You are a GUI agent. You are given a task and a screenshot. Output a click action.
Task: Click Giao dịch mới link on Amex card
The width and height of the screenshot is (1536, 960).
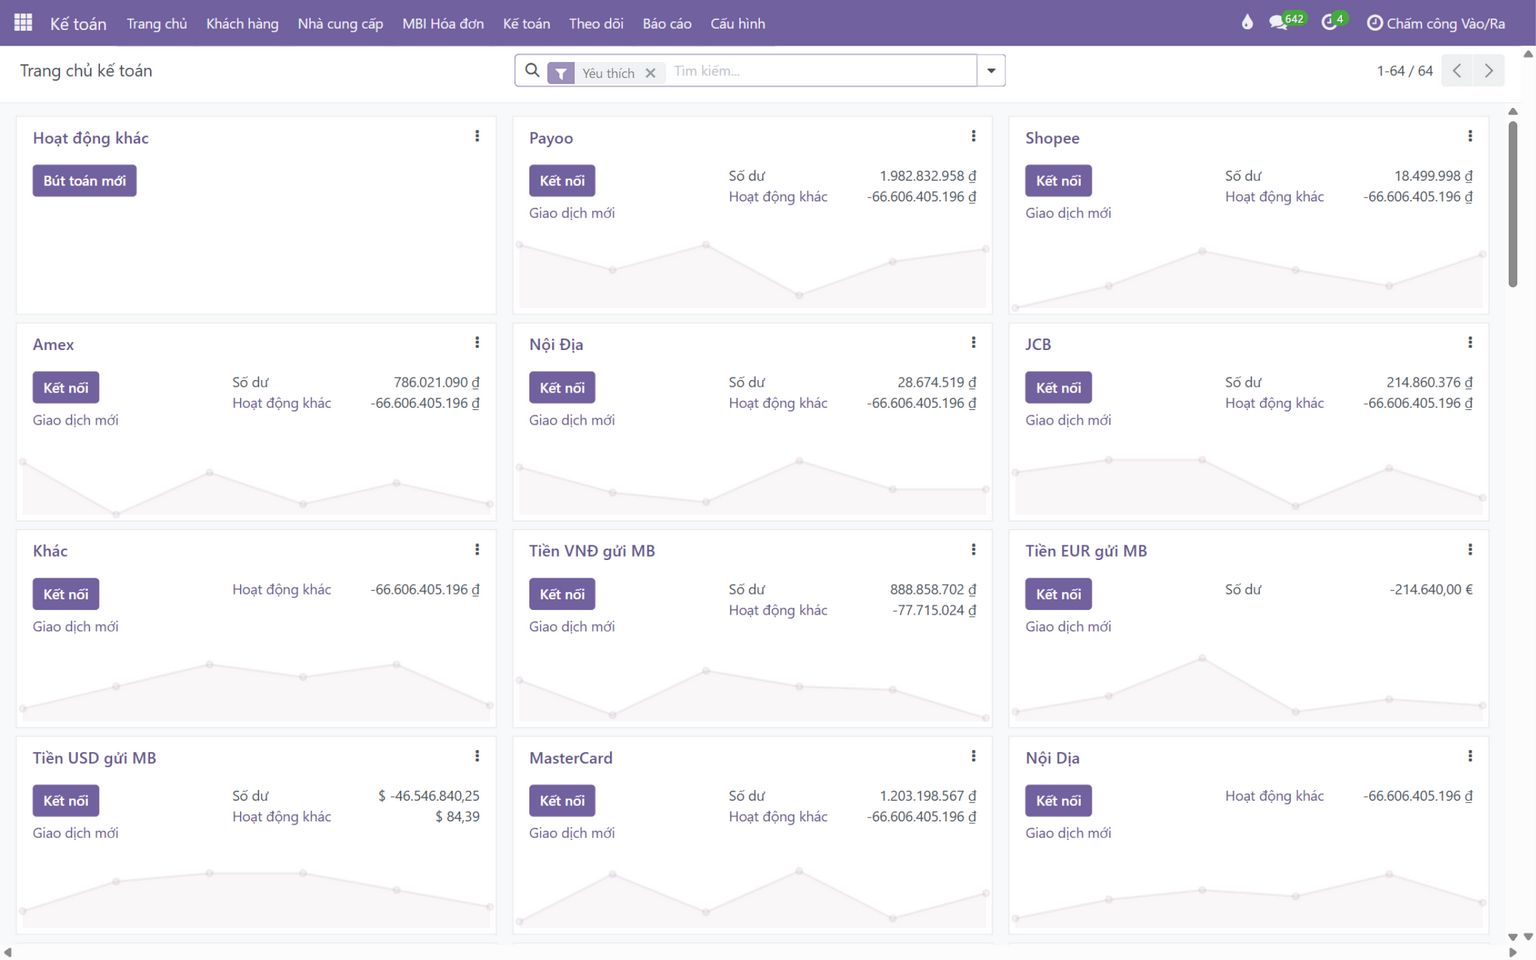[76, 420]
